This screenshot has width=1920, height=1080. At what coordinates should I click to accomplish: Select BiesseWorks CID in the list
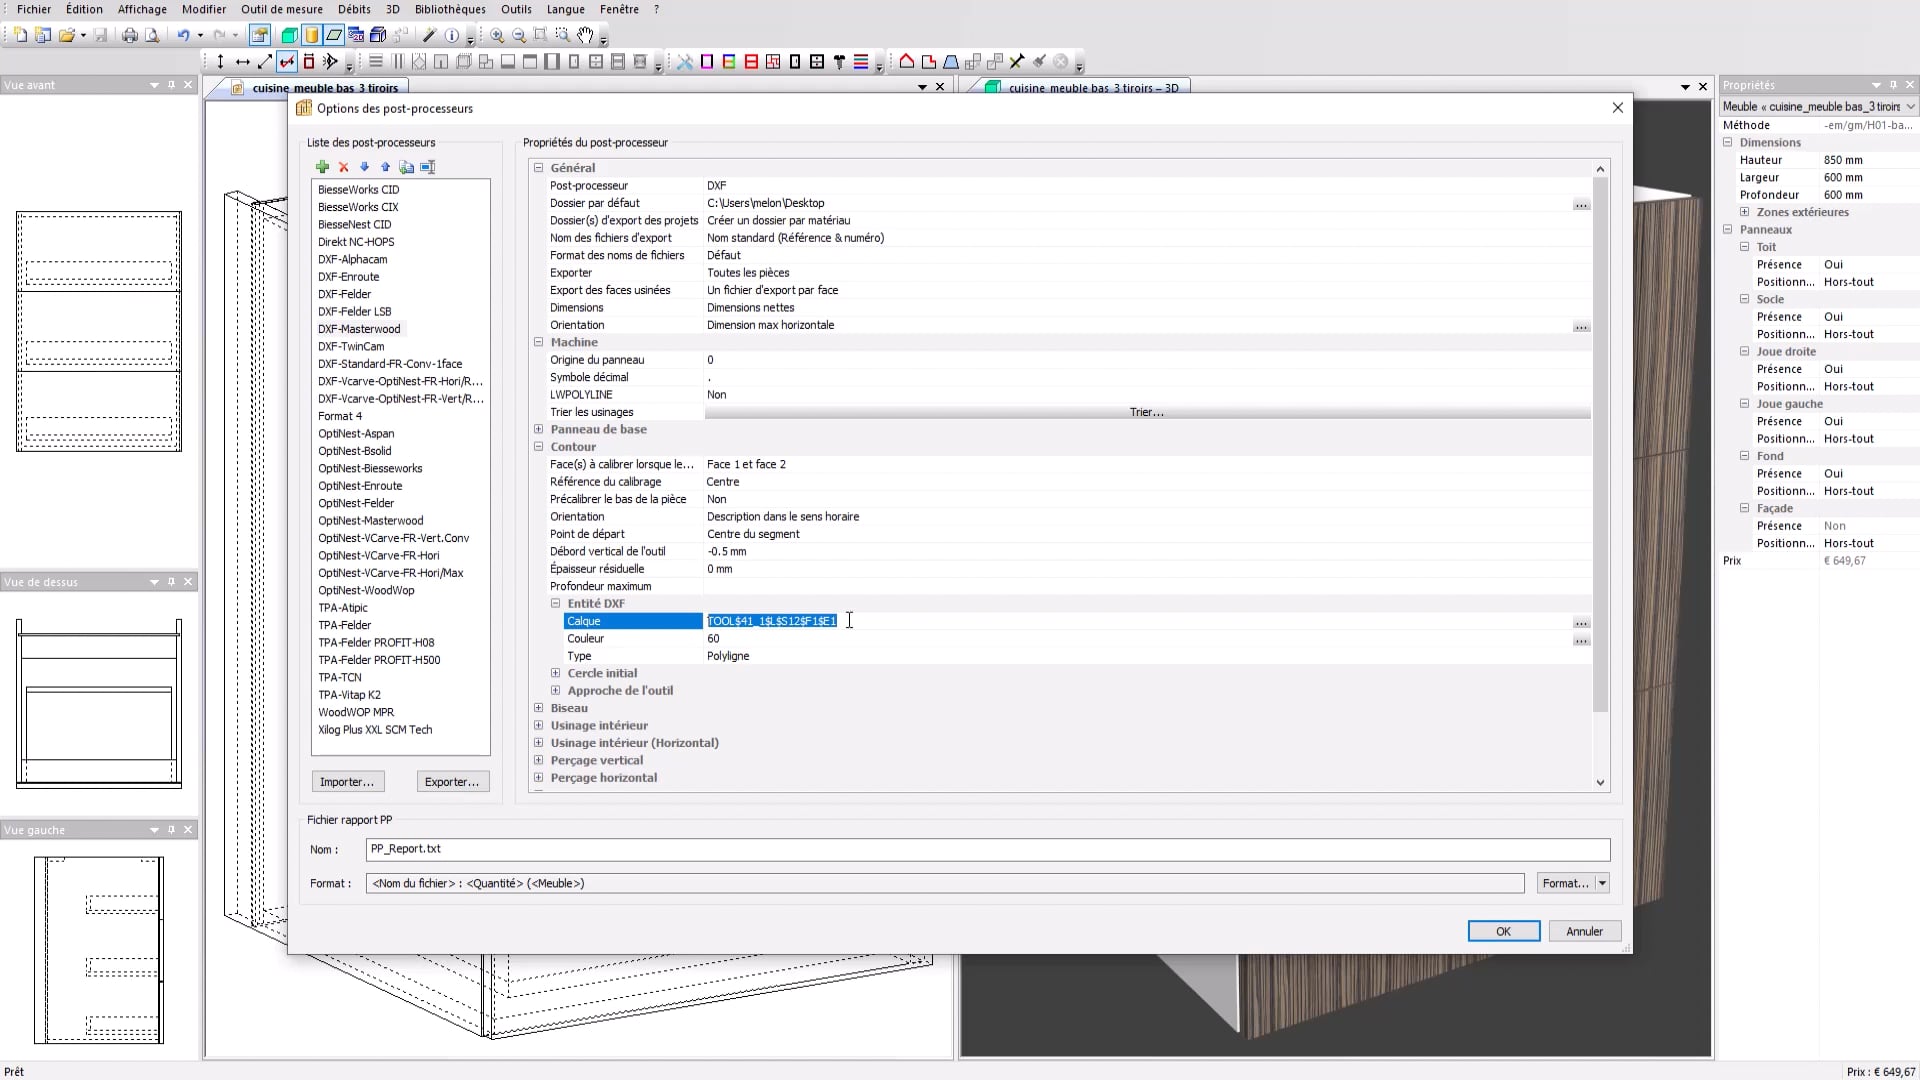(358, 190)
